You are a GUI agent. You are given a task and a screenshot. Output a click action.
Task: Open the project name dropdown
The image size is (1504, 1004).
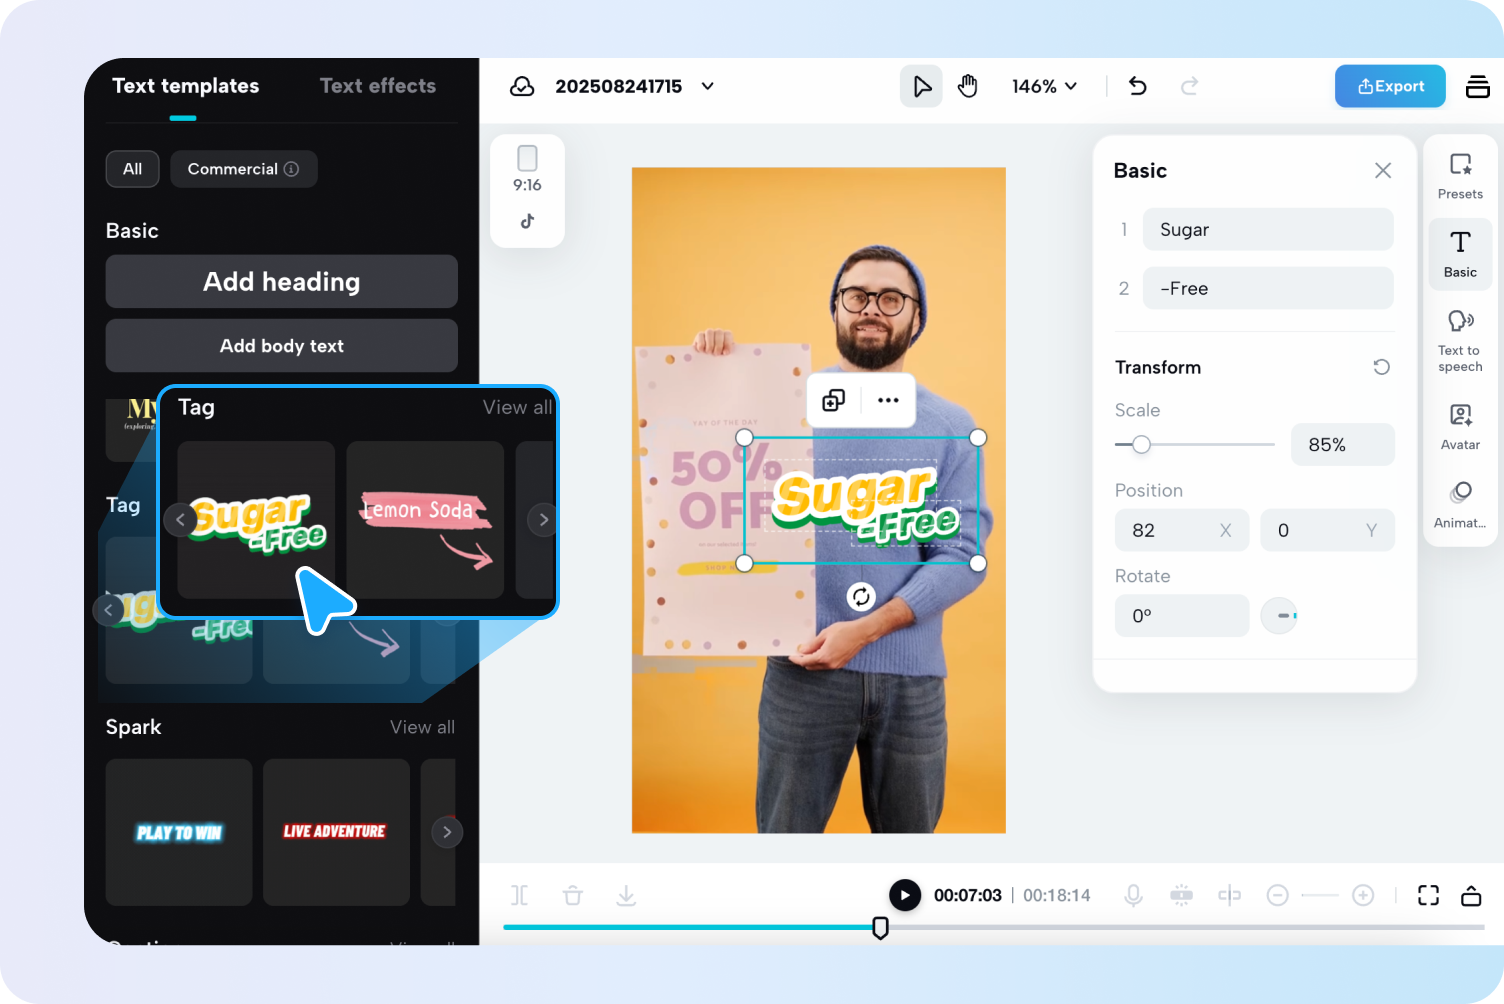[x=707, y=86]
